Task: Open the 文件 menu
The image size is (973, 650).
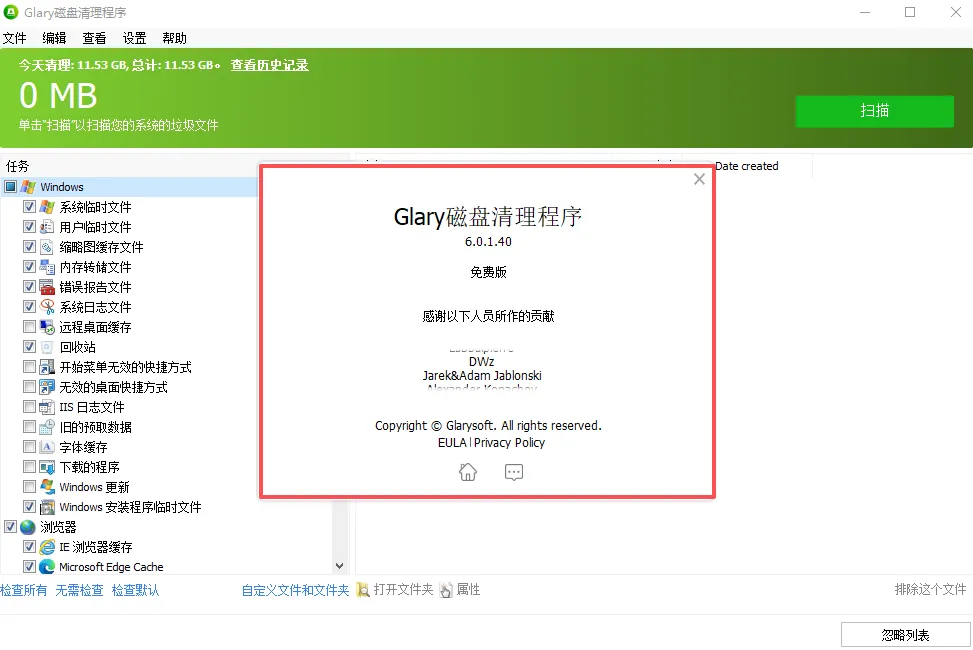Action: pyautogui.click(x=14, y=38)
